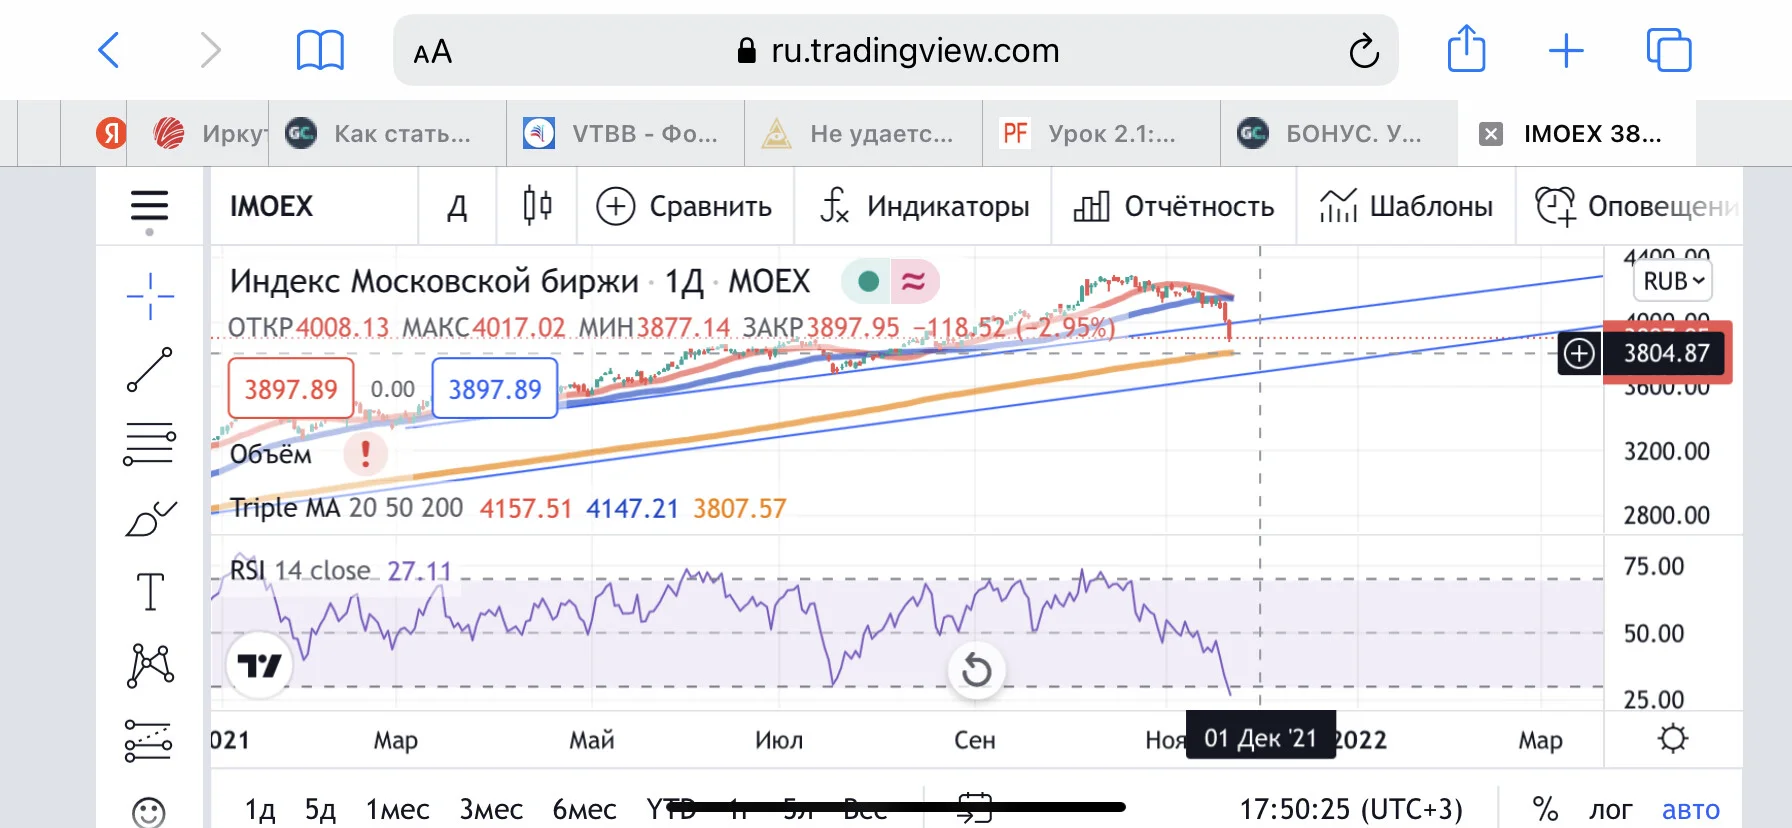The image size is (1792, 828).
Task: Open the Д timeframe interval dropdown
Action: tap(457, 206)
